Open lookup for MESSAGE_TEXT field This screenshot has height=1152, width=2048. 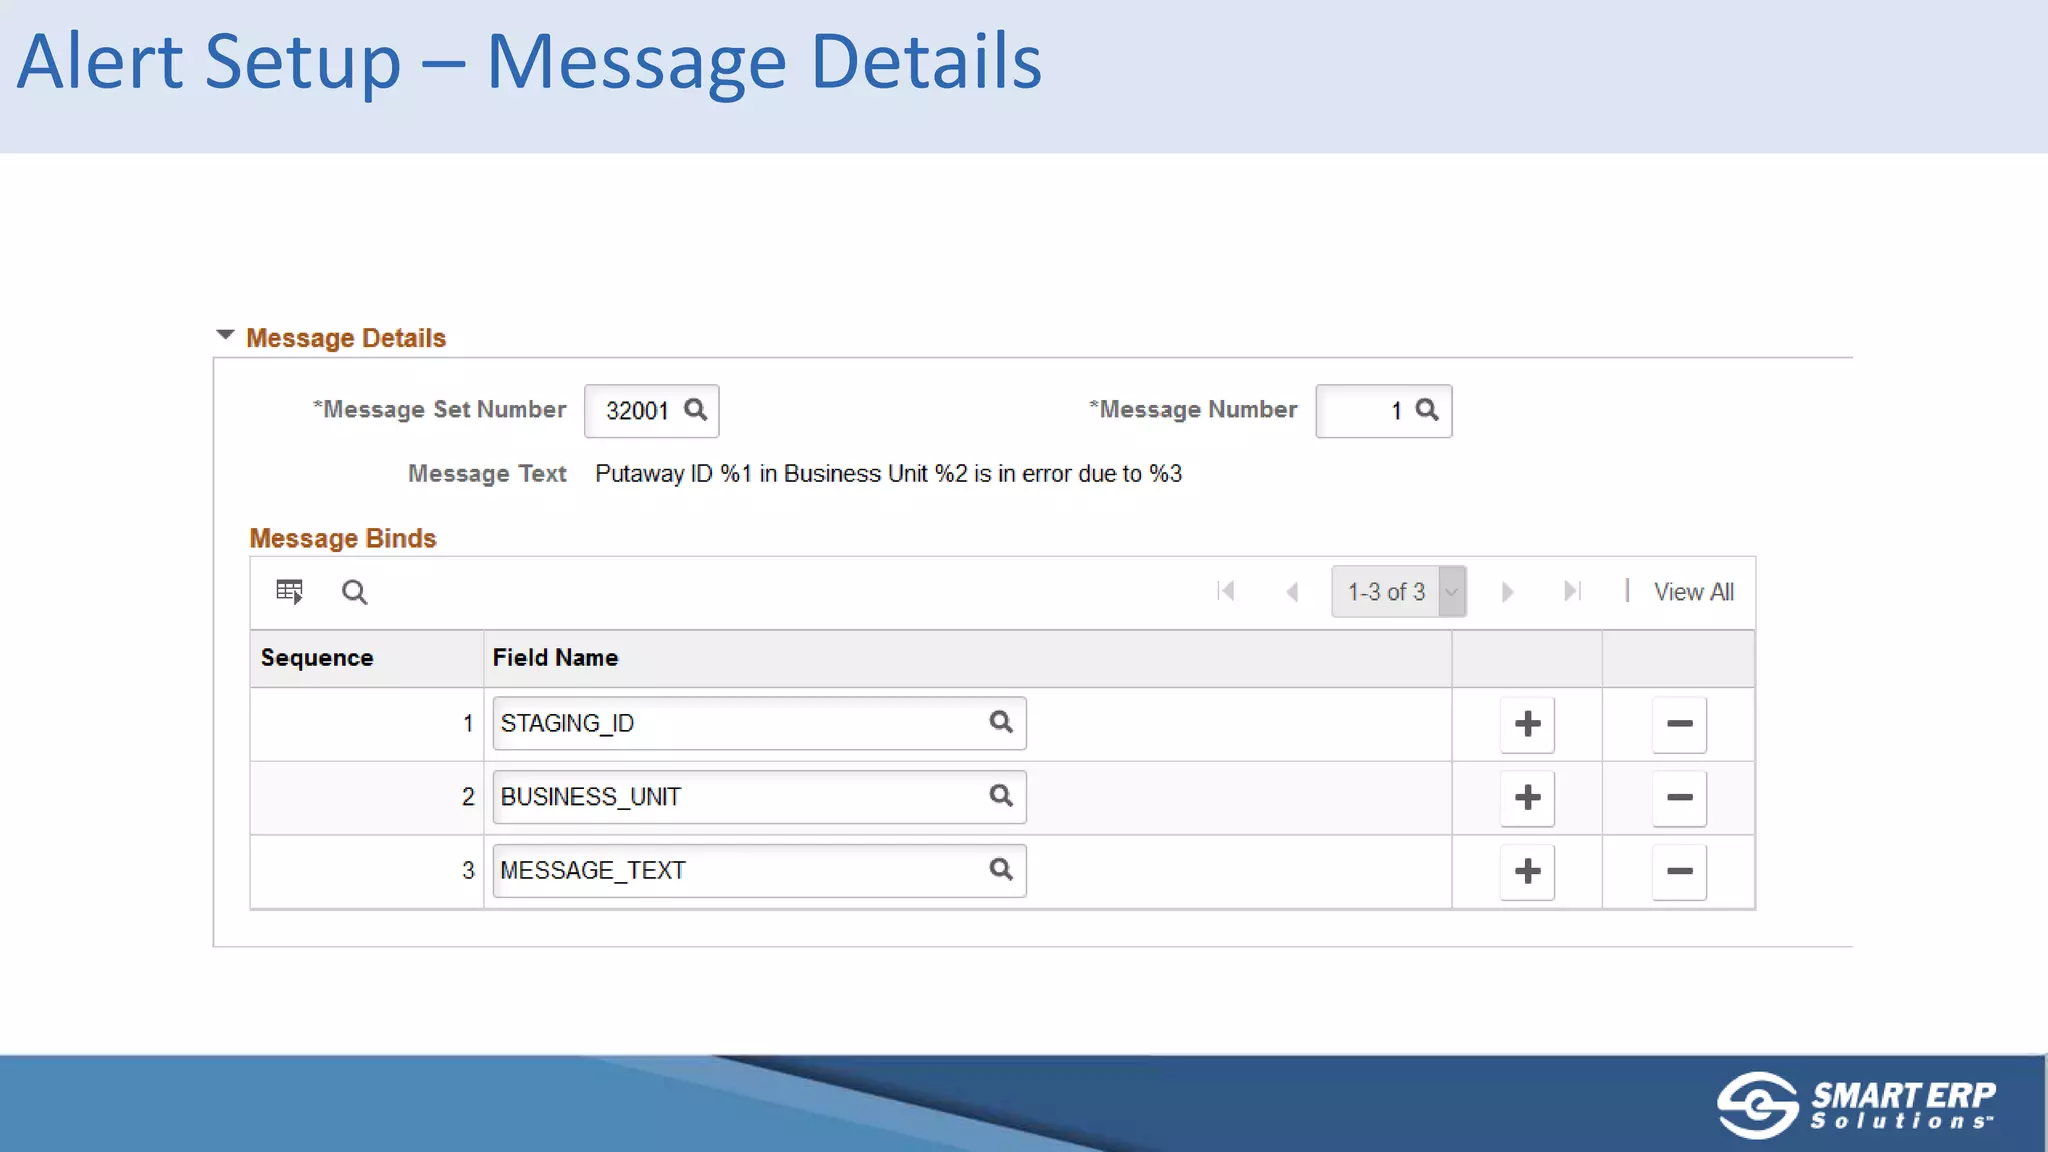[1001, 870]
